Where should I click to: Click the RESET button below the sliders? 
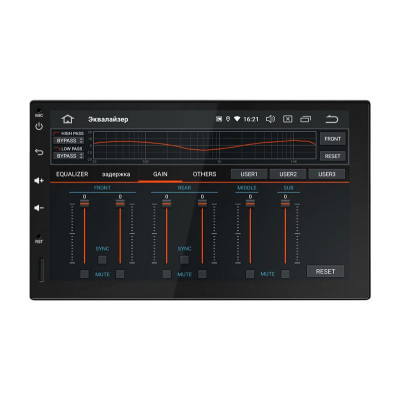tap(325, 271)
